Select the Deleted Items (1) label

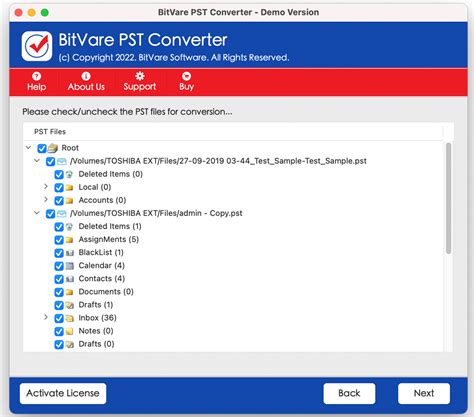point(110,226)
